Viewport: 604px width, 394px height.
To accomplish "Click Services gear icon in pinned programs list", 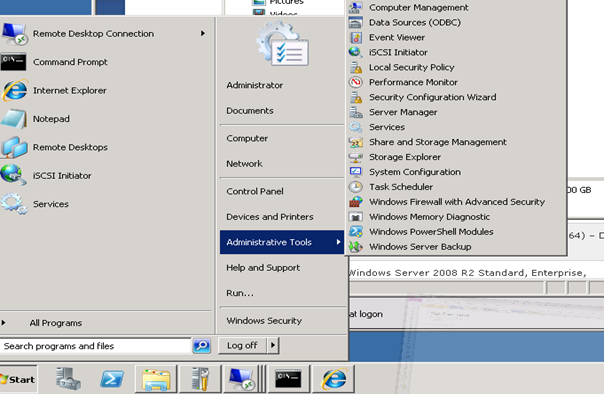I will click(x=14, y=204).
